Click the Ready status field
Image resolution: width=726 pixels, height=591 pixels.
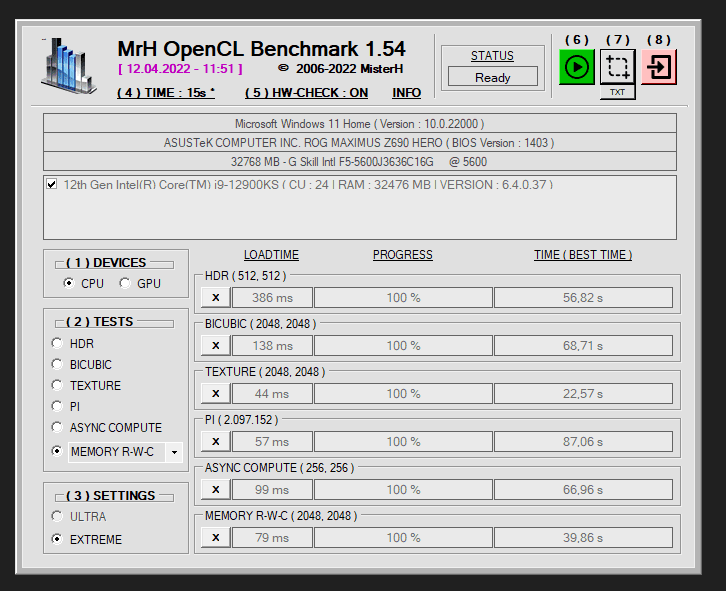[x=493, y=76]
